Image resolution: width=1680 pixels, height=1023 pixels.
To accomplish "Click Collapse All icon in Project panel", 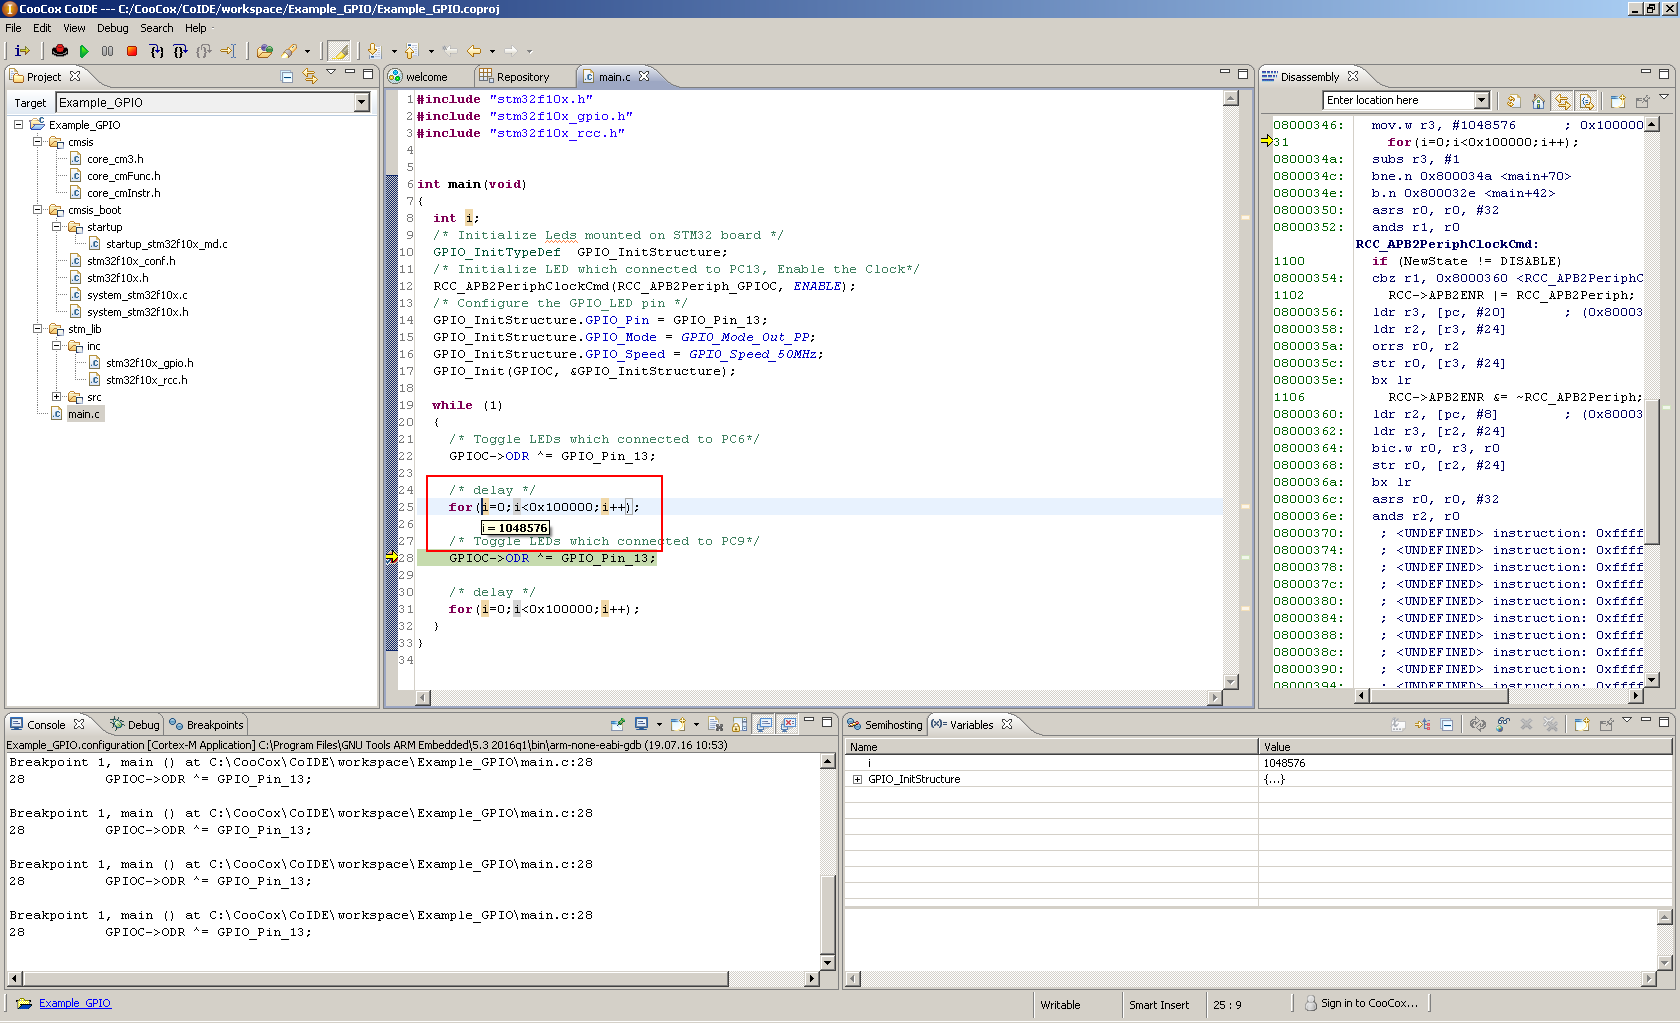I will coord(287,77).
